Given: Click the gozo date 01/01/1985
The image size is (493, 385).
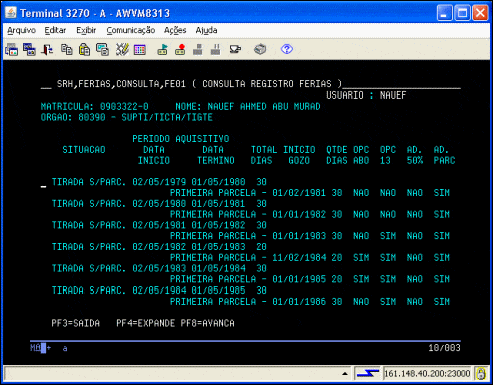Looking at the screenshot, I should tap(299, 279).
